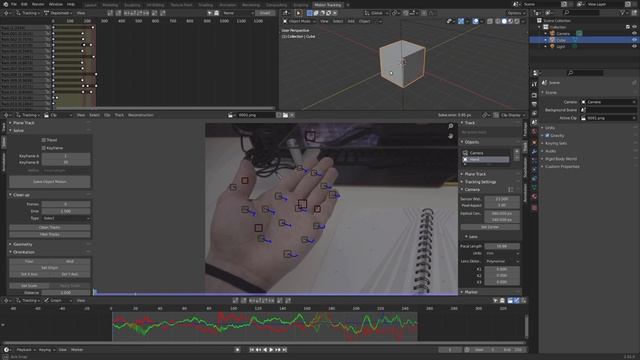Viewport: 640px width, 360px height.
Task: Open the Track menu in clip editor
Action: (119, 115)
